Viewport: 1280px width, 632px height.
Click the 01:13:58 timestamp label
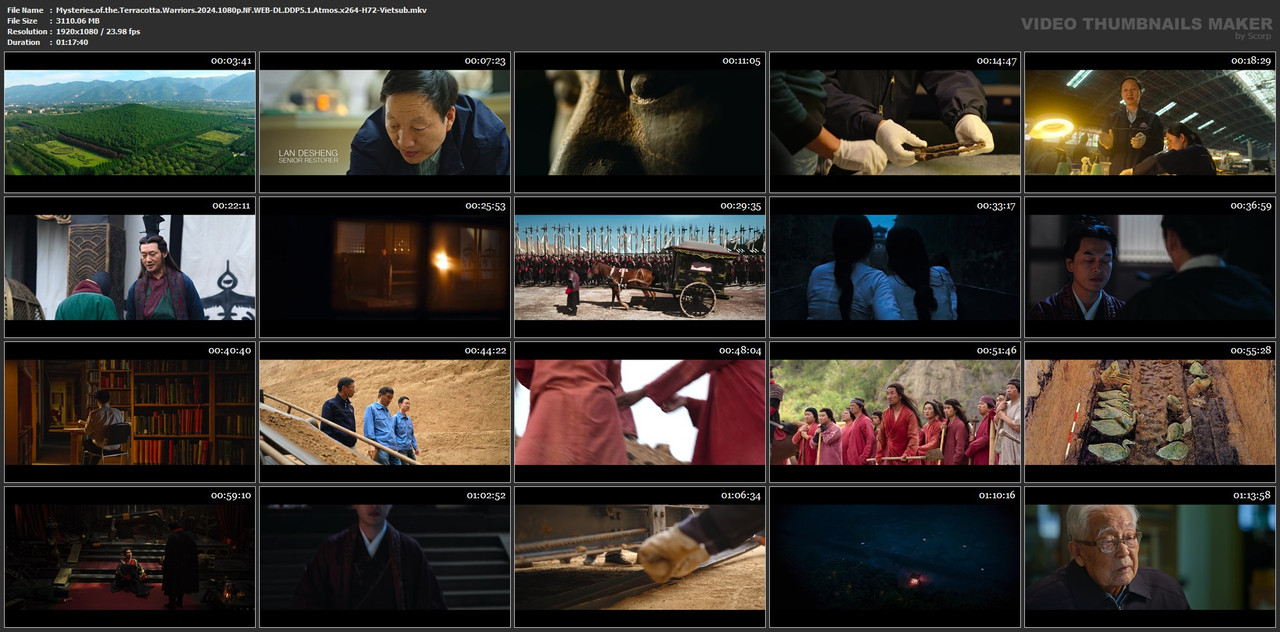[1251, 496]
